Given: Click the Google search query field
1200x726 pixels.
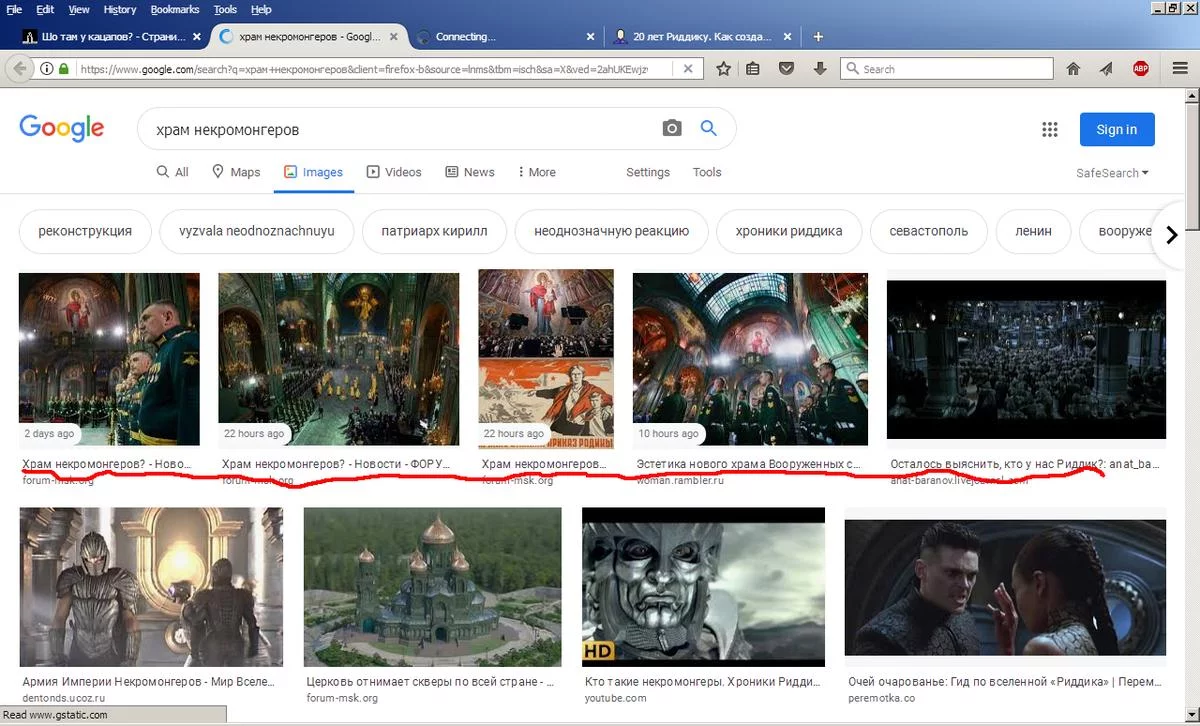Looking at the screenshot, I should click(x=400, y=129).
